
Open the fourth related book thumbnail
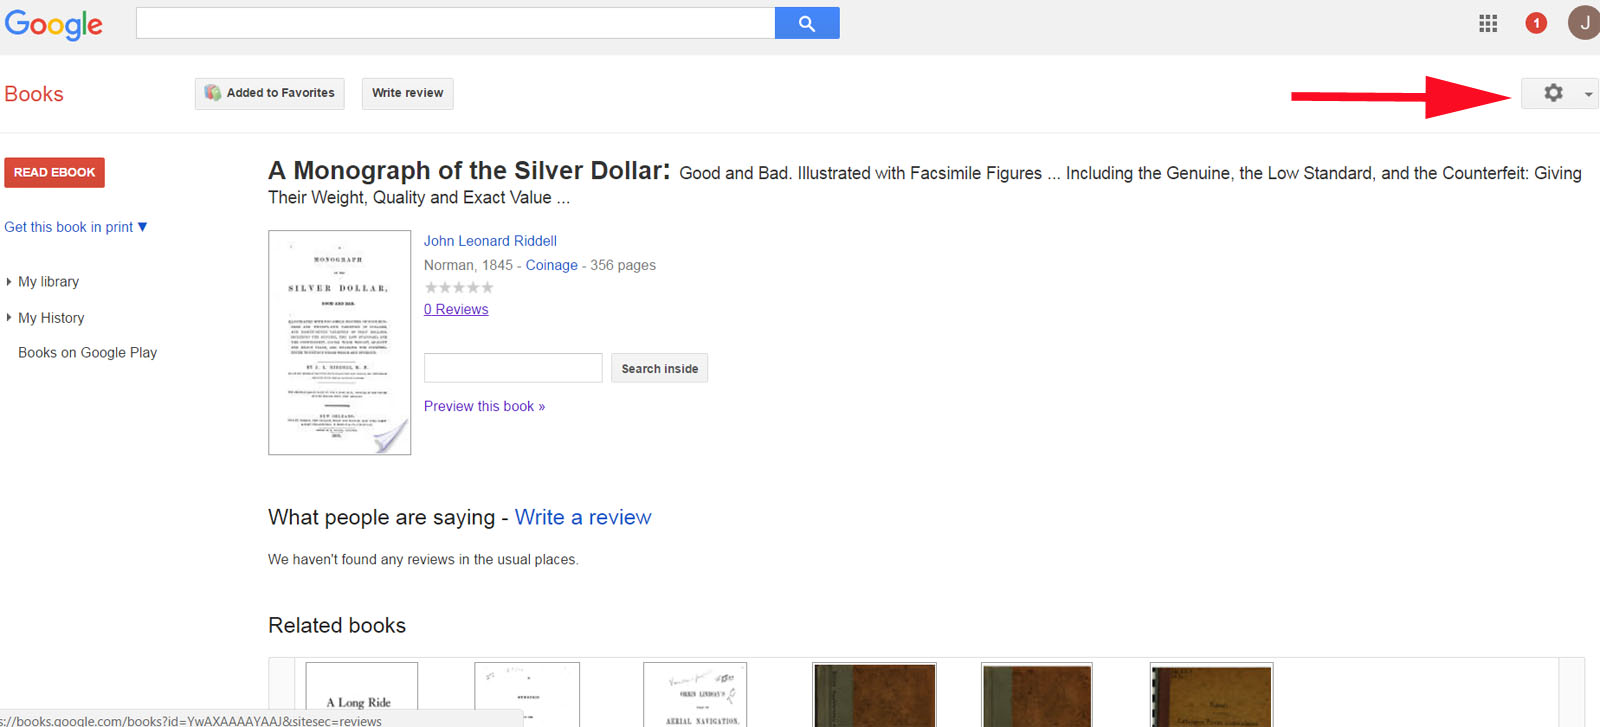874,694
